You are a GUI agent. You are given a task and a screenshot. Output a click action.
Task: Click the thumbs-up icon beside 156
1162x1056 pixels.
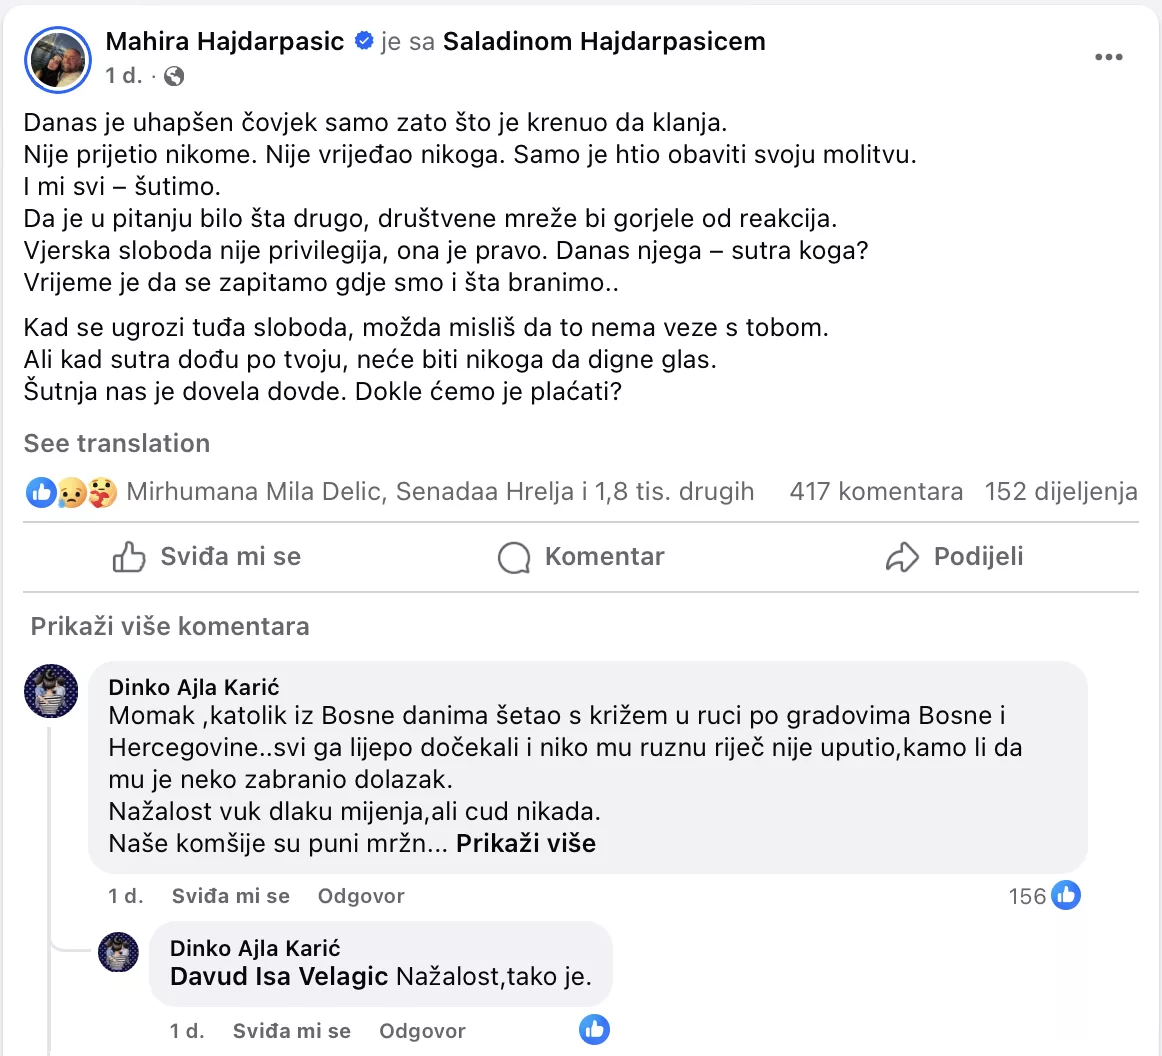pyautogui.click(x=1066, y=896)
